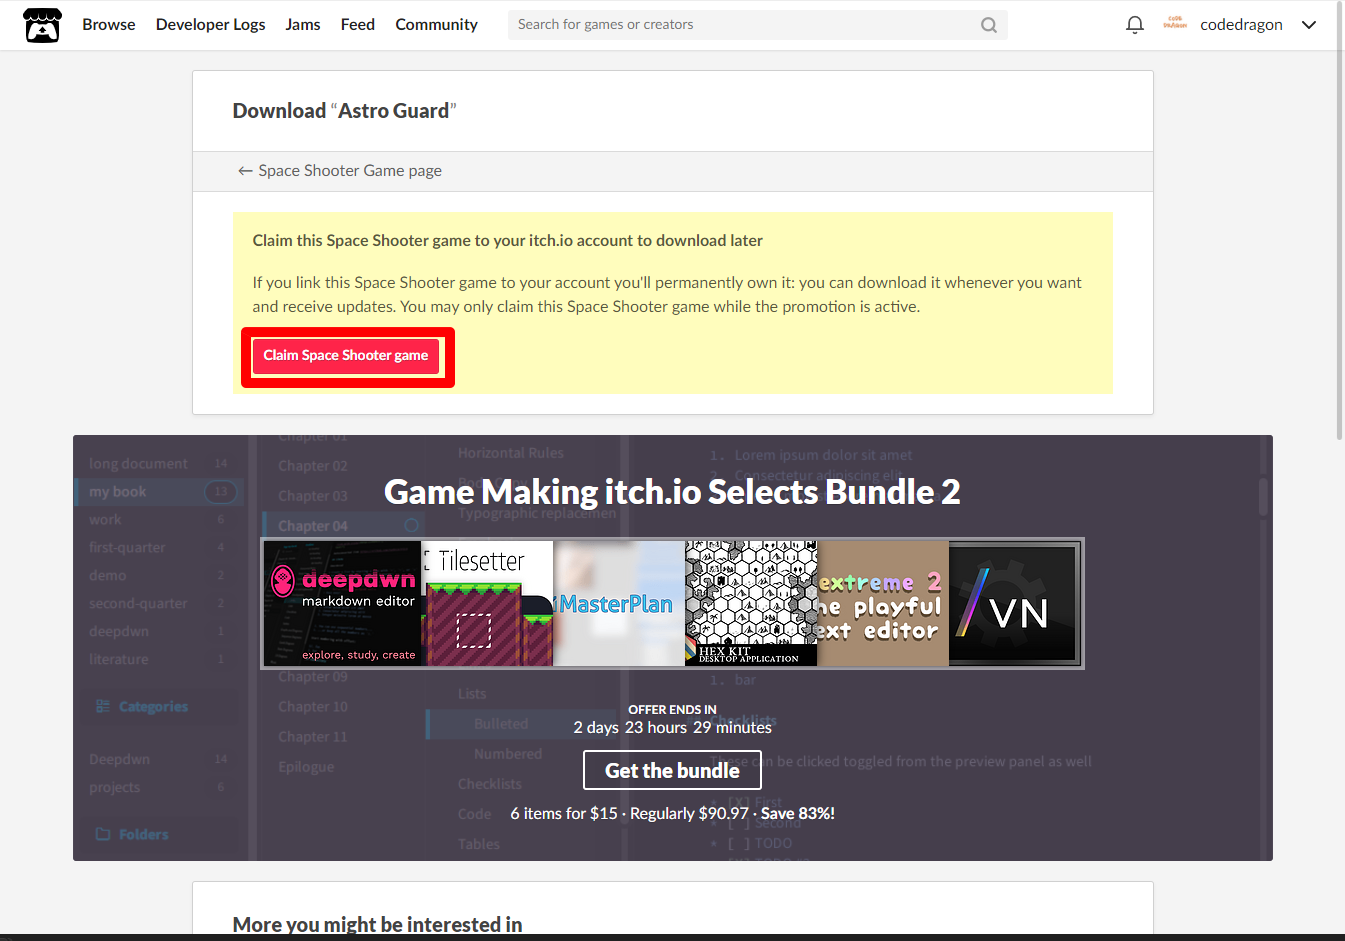
Task: Open the Jams page
Action: click(x=303, y=25)
